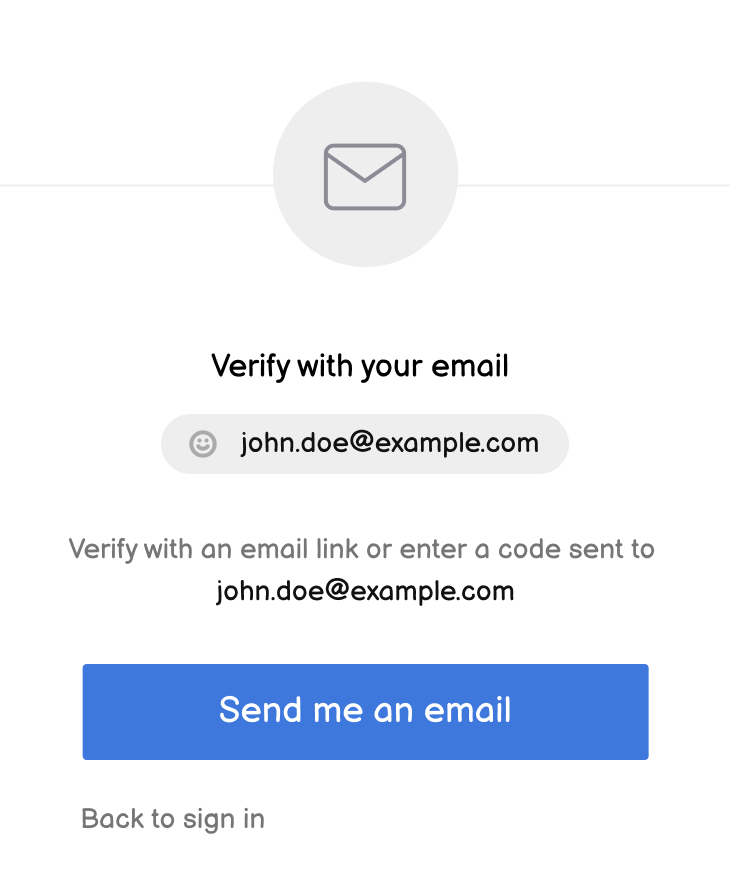Click the john.doe@example.com identifier pill text
The image size is (730, 896).
pos(389,443)
